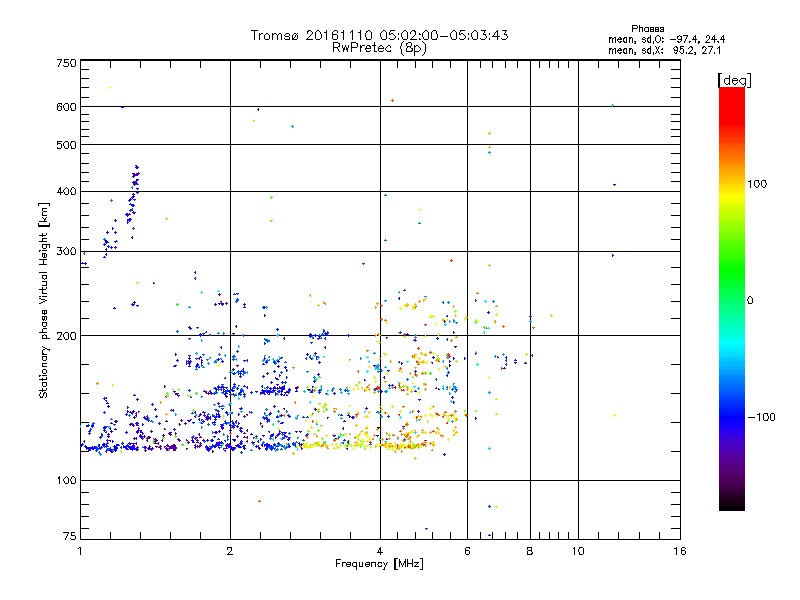Click the colorbar '100' tick label

[x=757, y=184]
